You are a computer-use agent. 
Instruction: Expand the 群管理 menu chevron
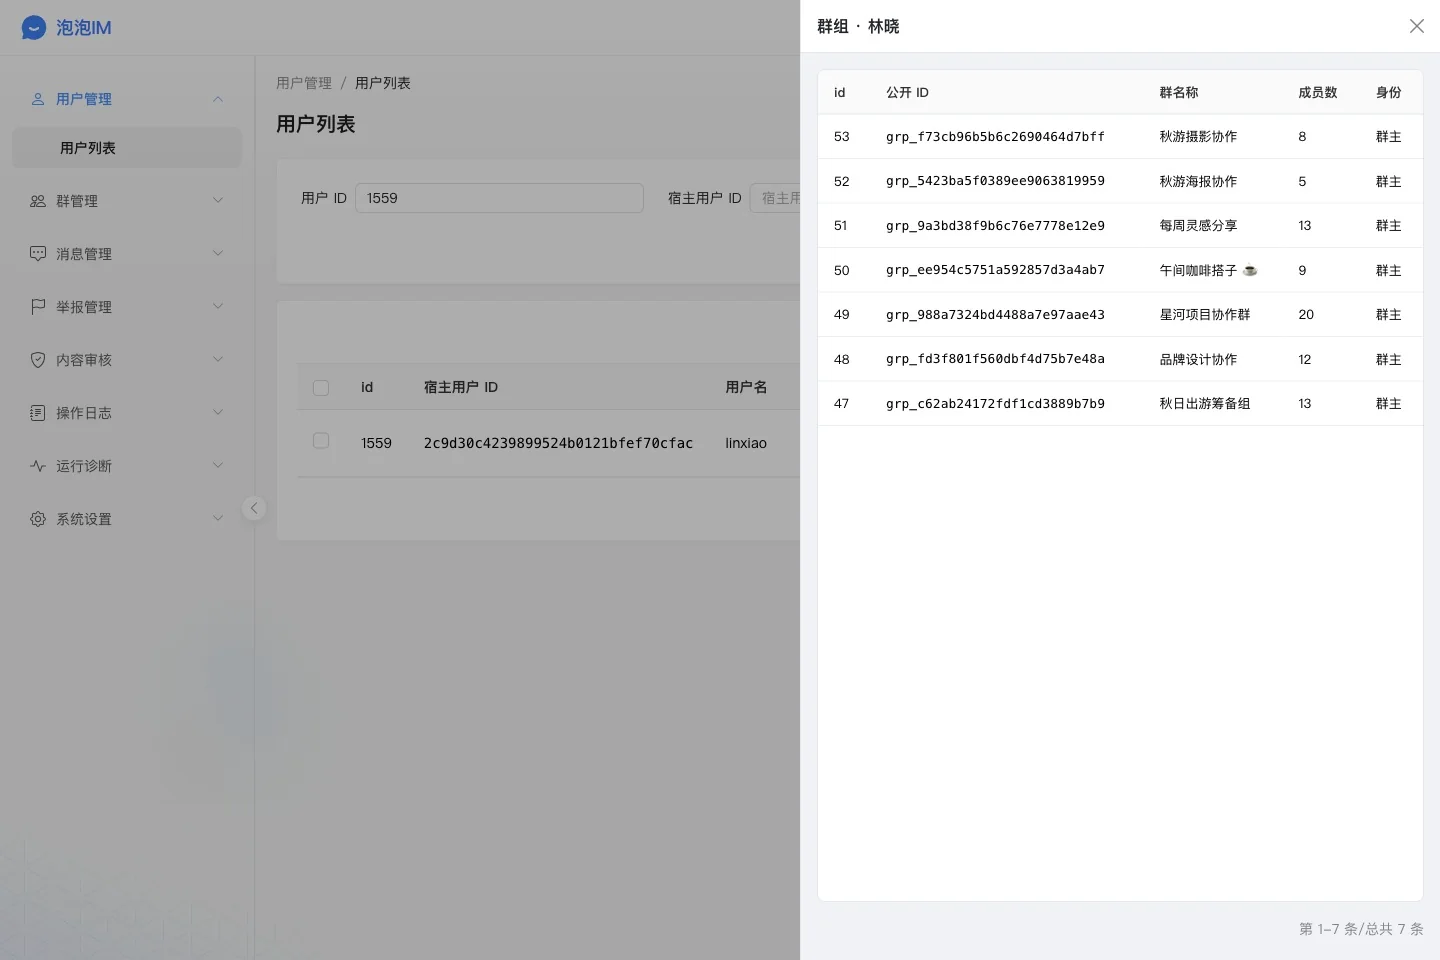(x=218, y=201)
